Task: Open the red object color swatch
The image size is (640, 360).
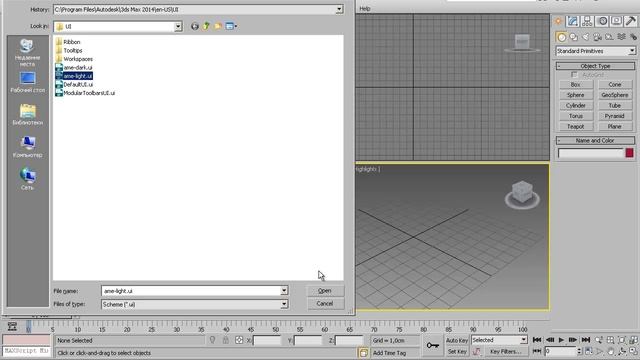Action: click(x=629, y=153)
